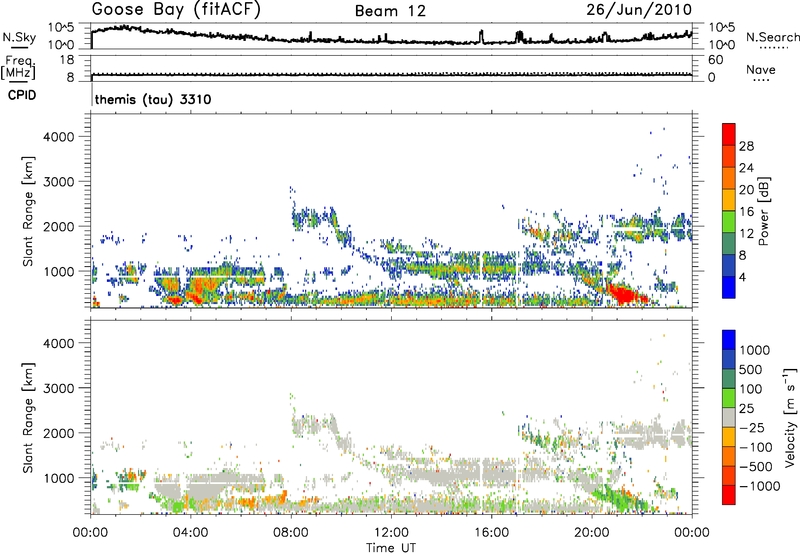This screenshot has width=800, height=554.
Task: Click the '-25' label on Velocity colorbar
Action: pos(753,428)
